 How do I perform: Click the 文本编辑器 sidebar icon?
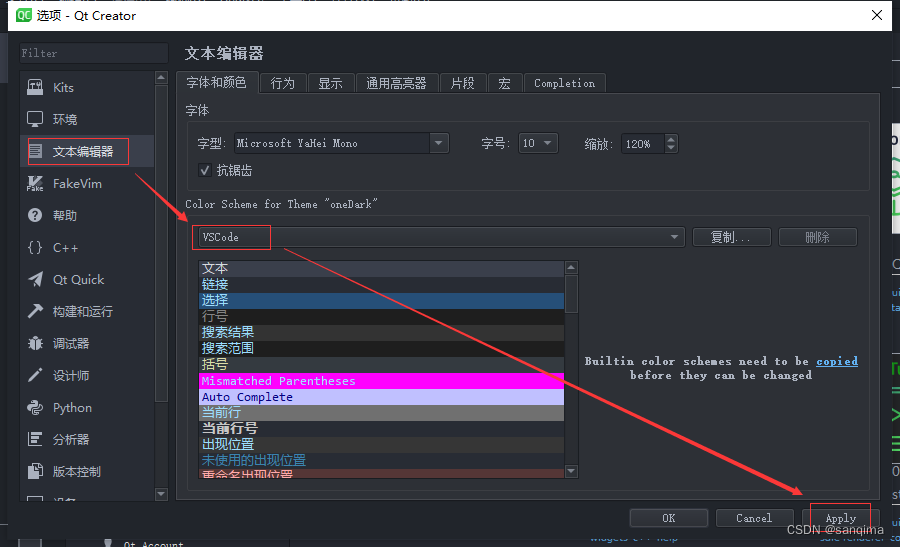[35, 151]
